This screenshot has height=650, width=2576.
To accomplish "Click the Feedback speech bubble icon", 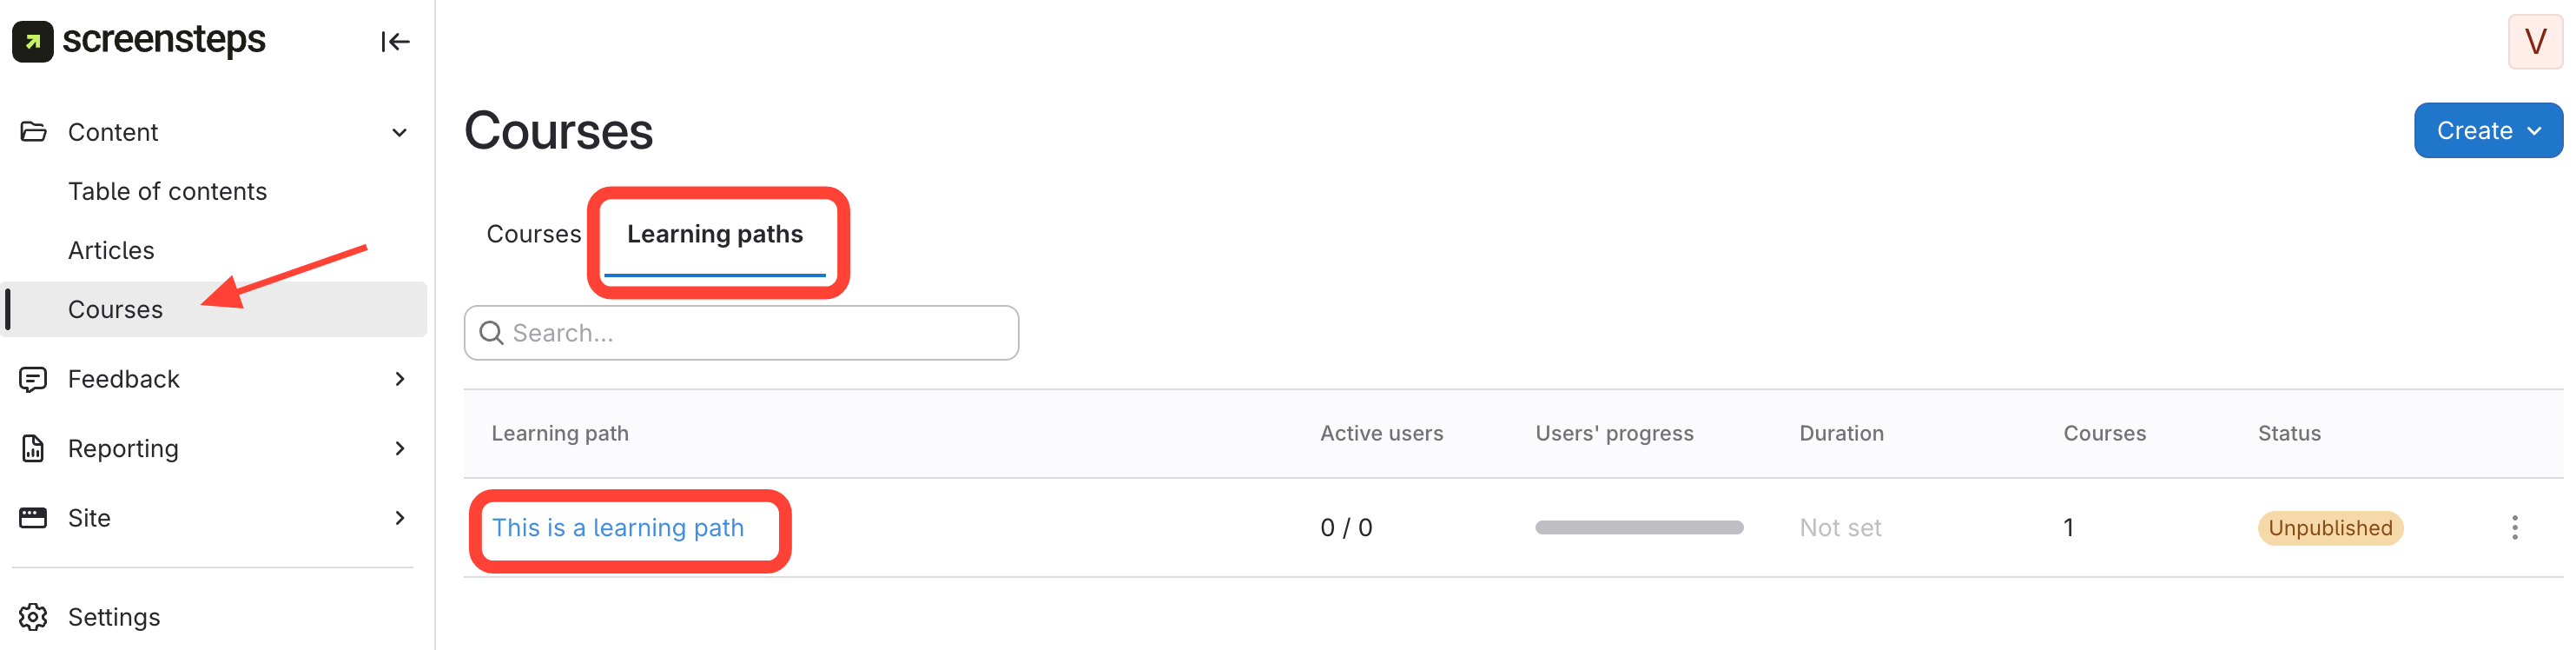I will (33, 379).
